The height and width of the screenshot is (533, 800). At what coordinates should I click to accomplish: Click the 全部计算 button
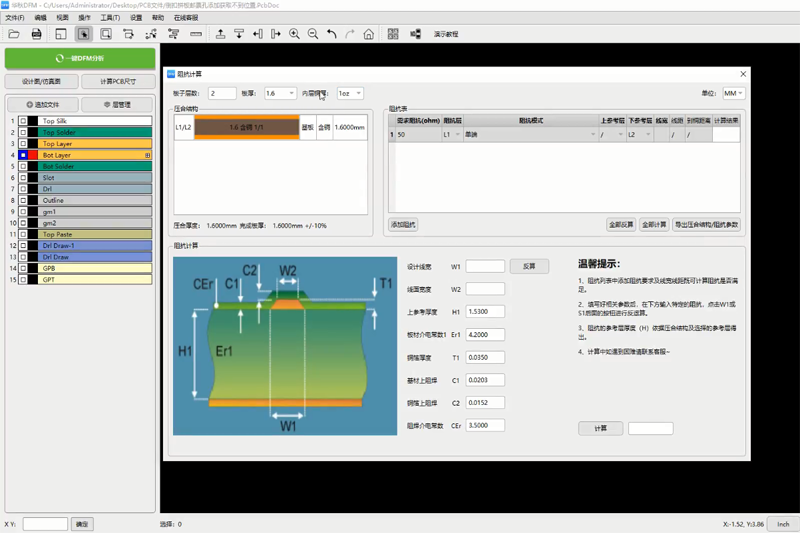tap(654, 225)
